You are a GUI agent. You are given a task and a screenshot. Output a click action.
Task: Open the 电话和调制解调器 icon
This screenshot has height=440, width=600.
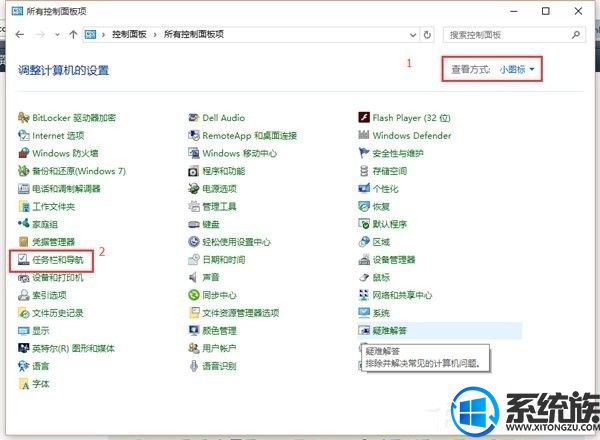click(23, 189)
